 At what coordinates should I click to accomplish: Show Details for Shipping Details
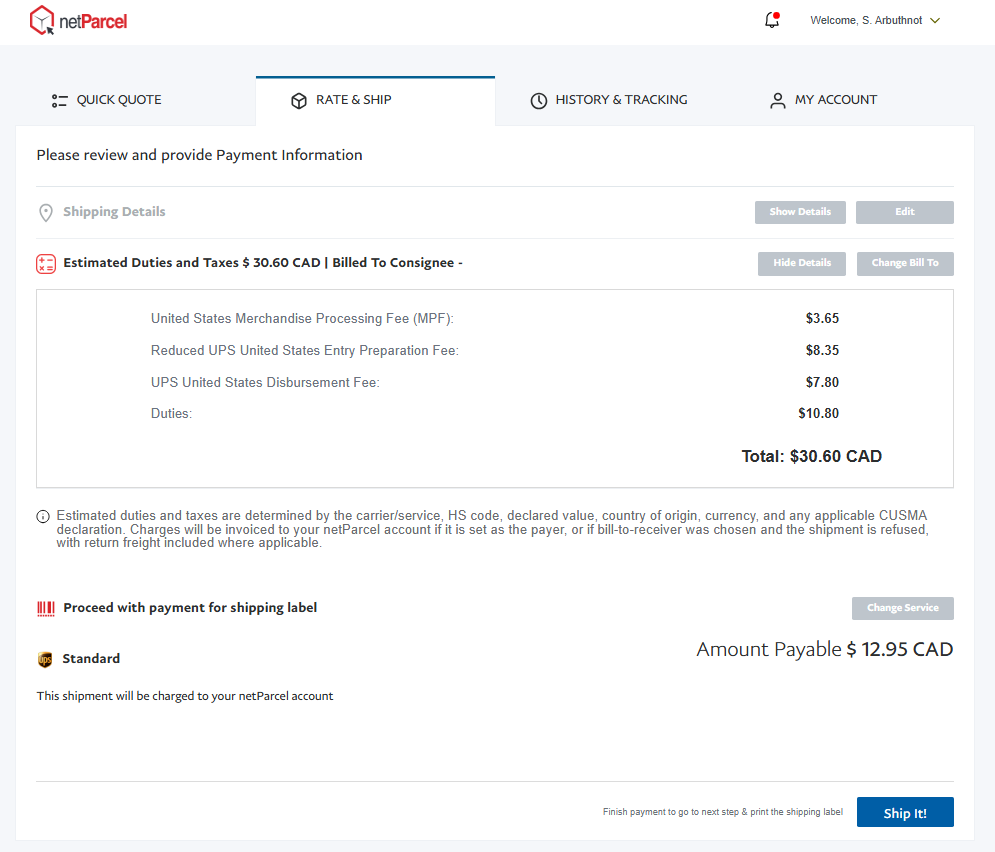tap(800, 212)
